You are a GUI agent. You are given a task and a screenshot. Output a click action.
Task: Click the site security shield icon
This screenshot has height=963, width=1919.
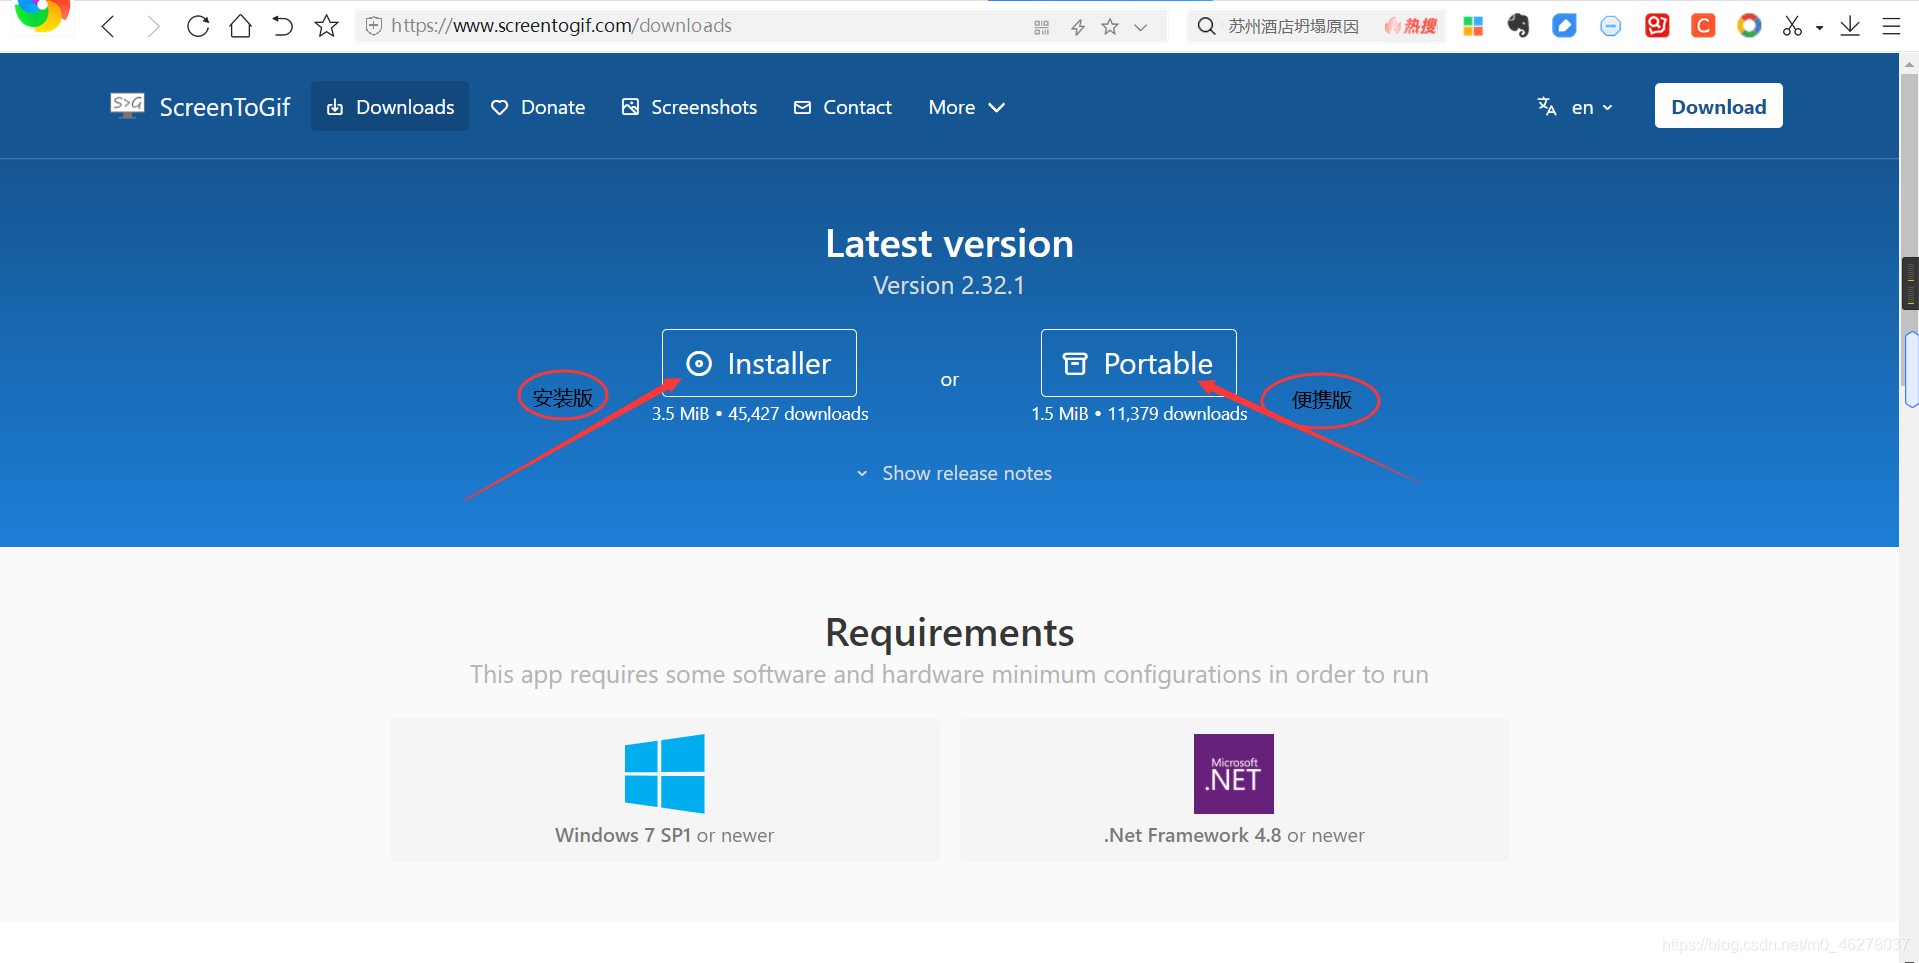(x=373, y=26)
